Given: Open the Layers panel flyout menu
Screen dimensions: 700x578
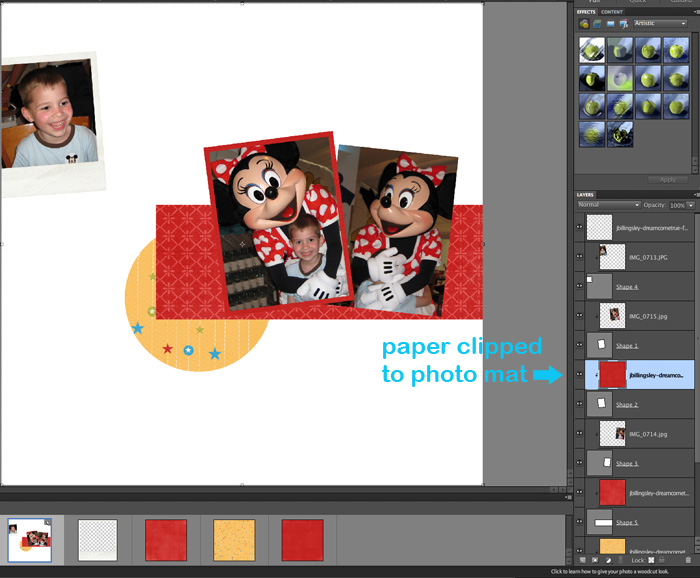Looking at the screenshot, I should pos(697,195).
